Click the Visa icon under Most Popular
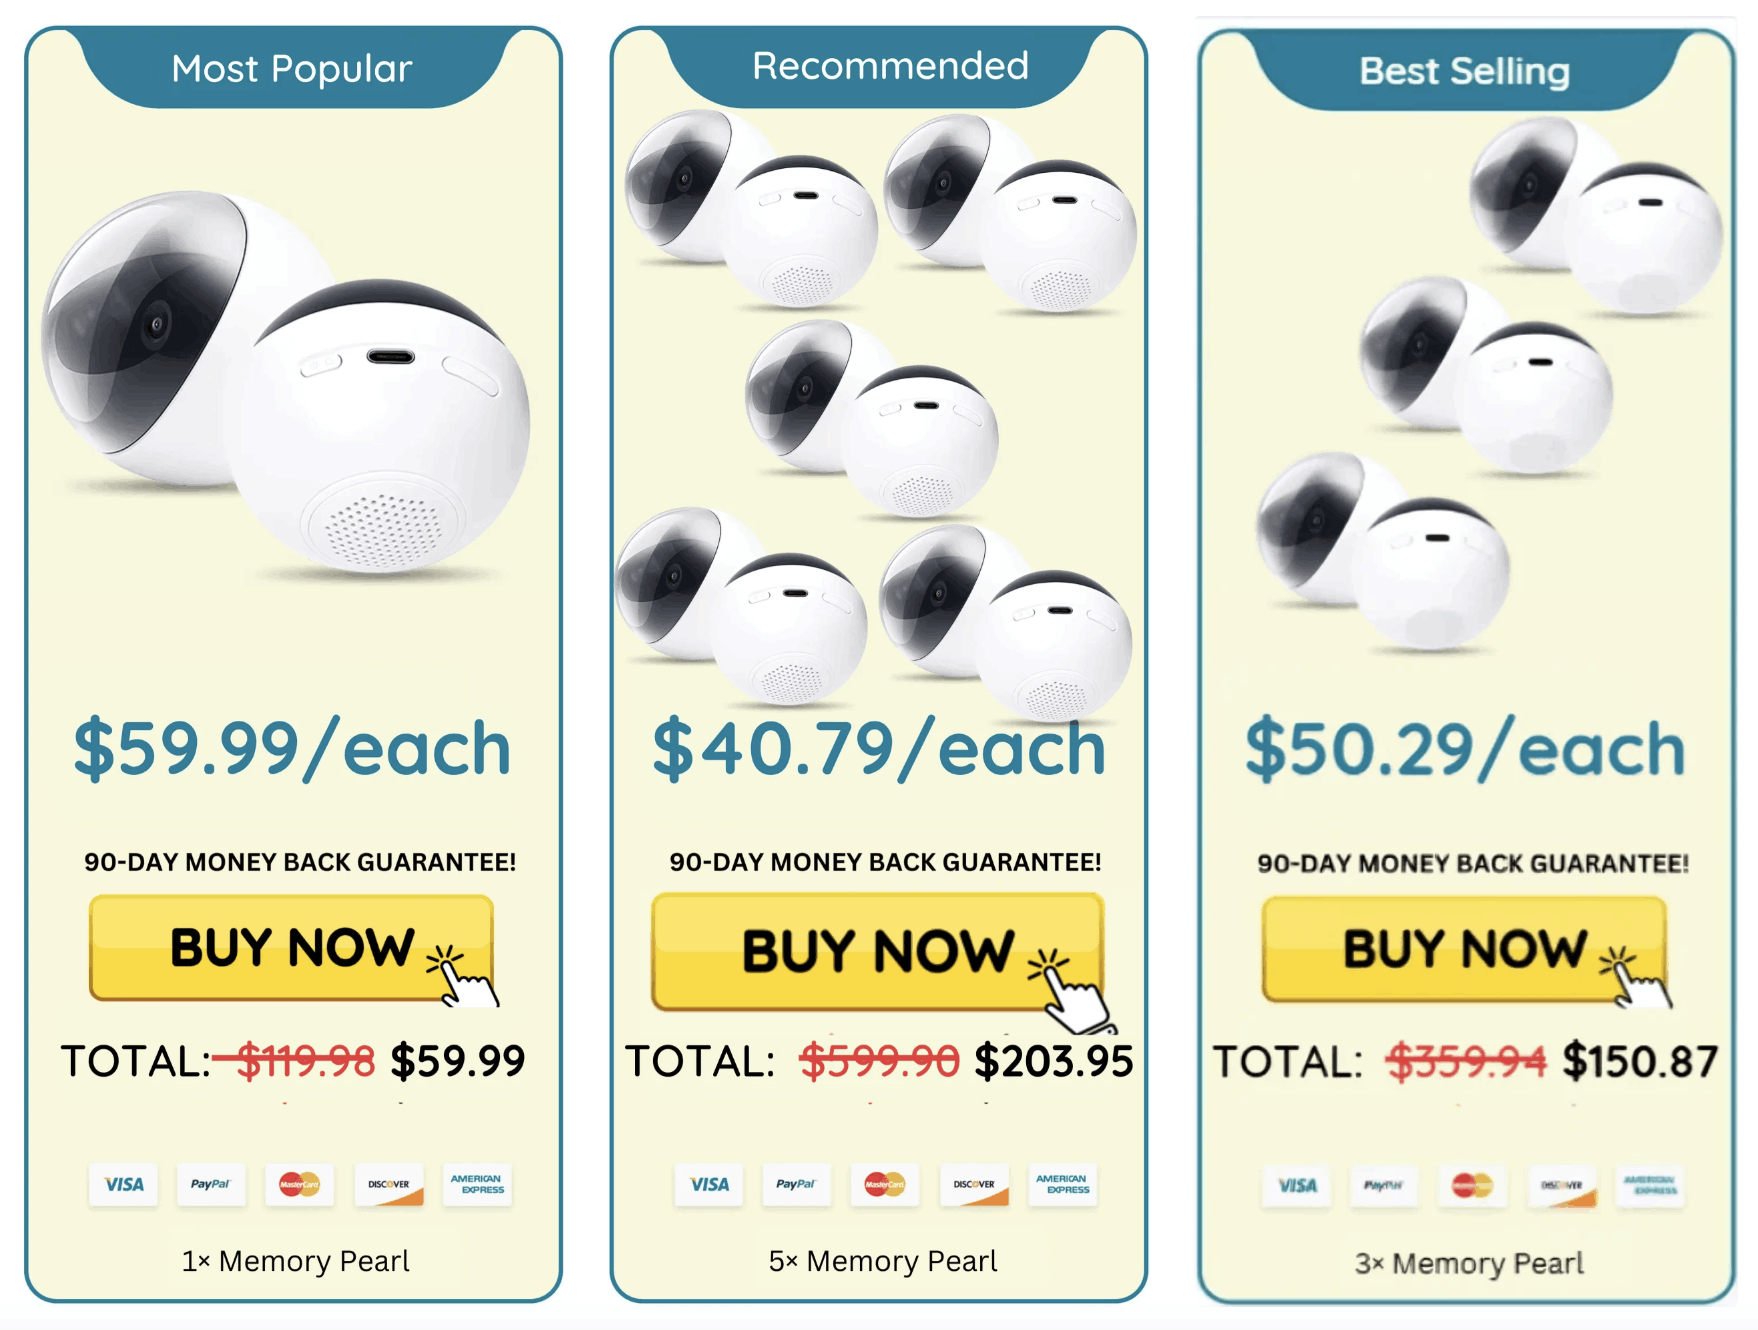Viewport: 1758px width, 1330px height. click(x=123, y=1185)
